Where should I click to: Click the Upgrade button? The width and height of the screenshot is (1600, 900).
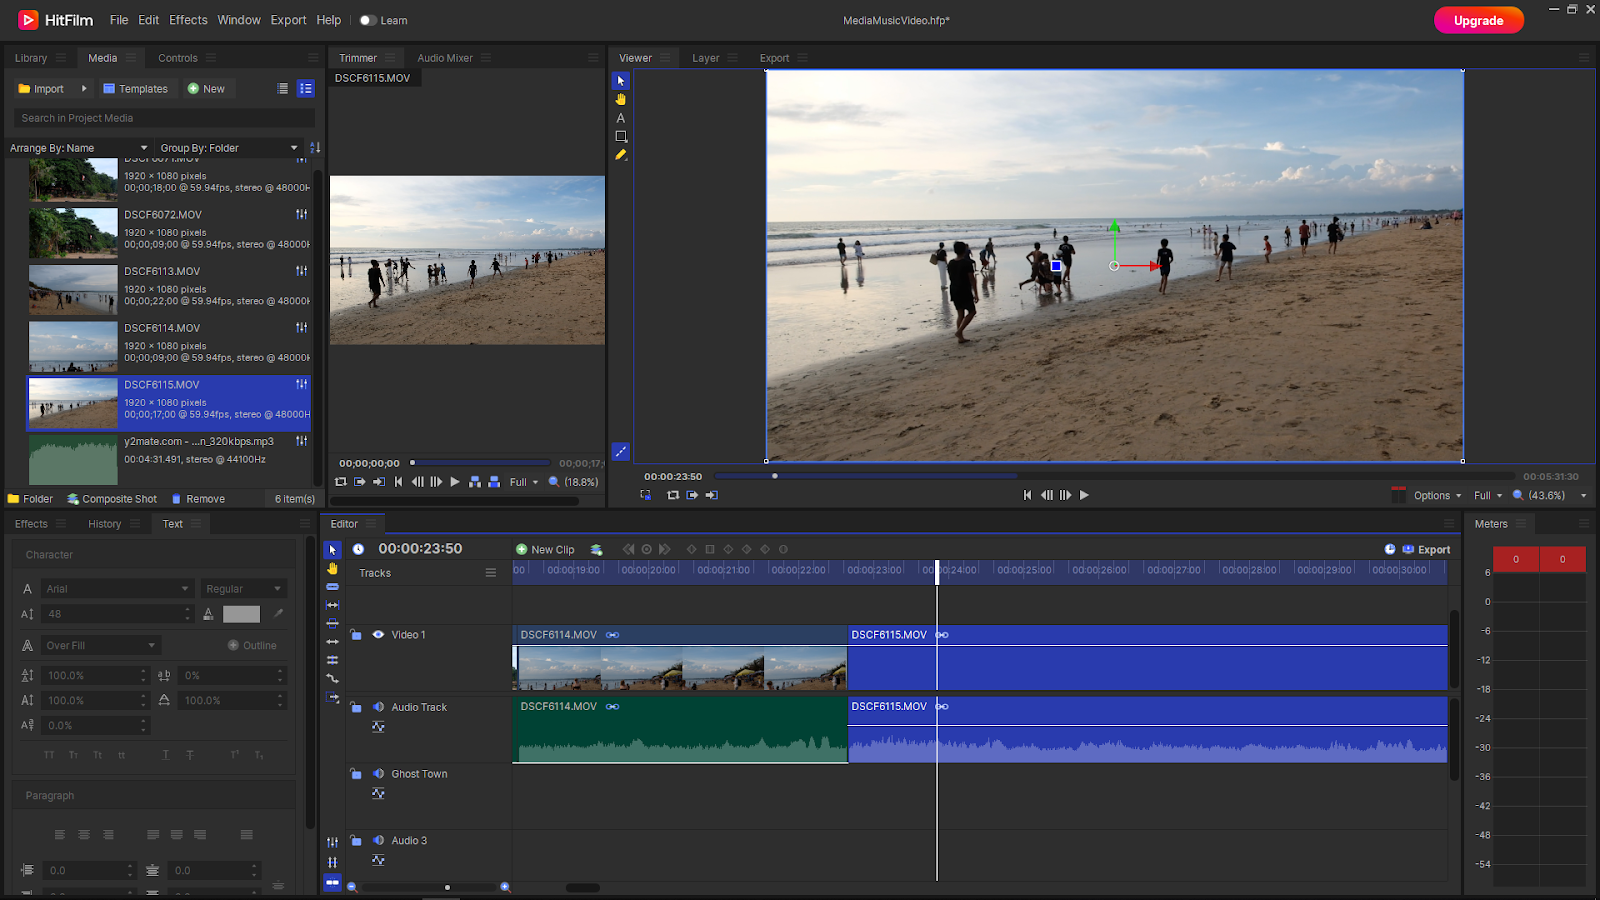click(x=1478, y=20)
